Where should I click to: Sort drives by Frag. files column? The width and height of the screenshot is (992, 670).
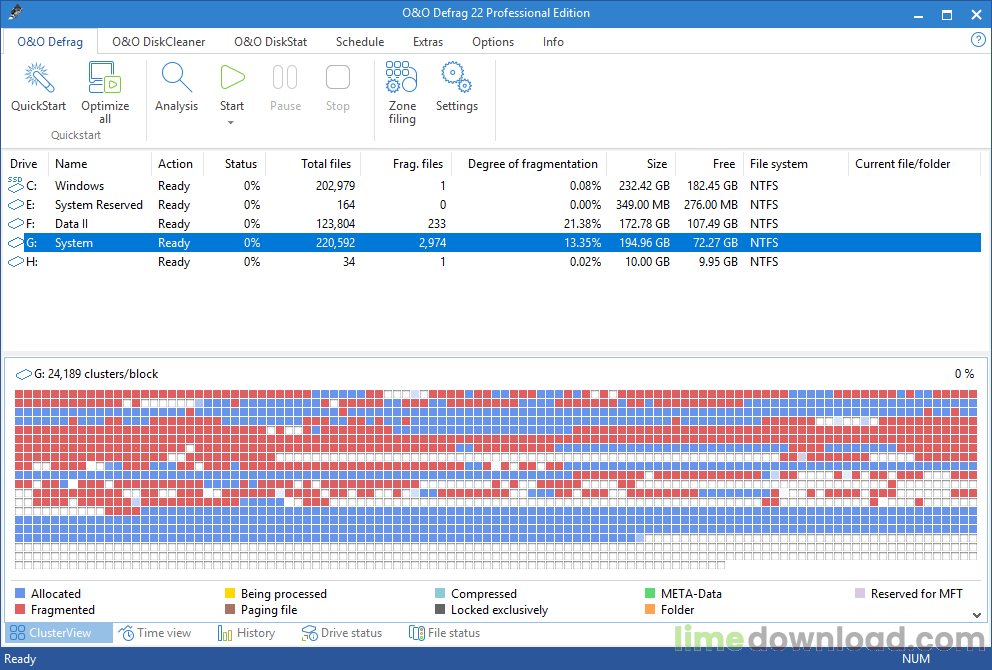418,164
